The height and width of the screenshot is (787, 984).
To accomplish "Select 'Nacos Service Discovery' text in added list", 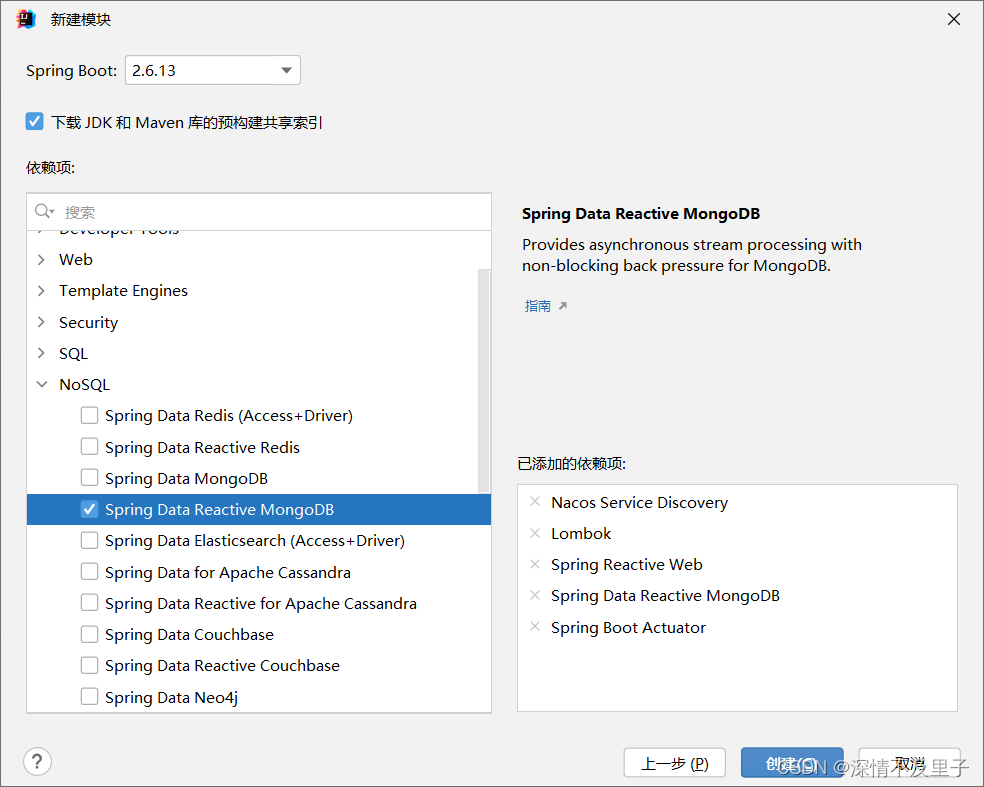I will 639,502.
